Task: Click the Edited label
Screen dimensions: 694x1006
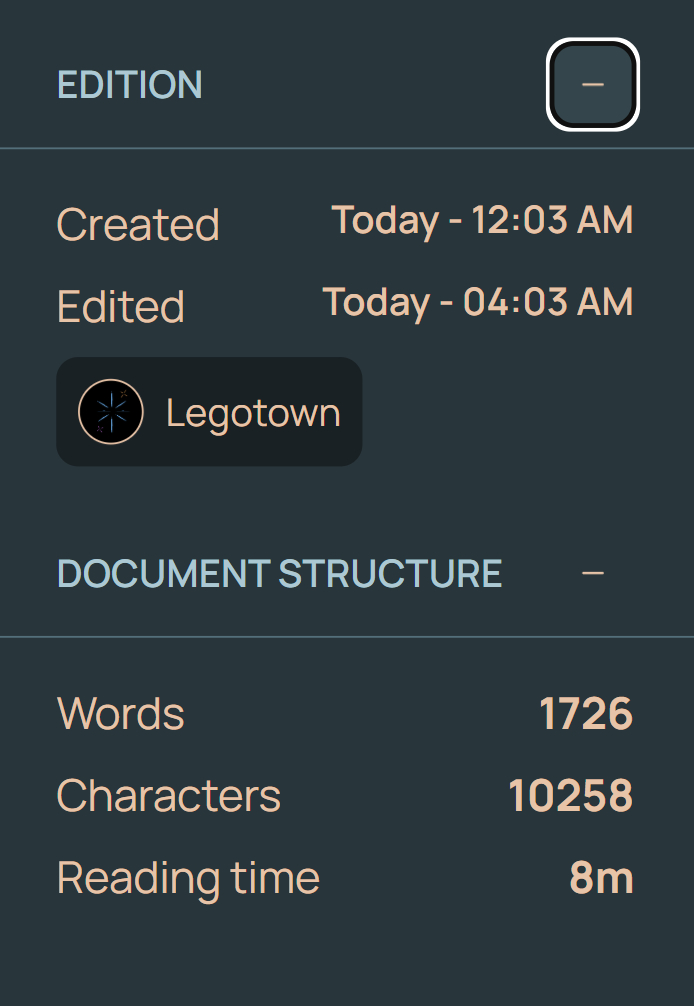Action: (x=121, y=306)
